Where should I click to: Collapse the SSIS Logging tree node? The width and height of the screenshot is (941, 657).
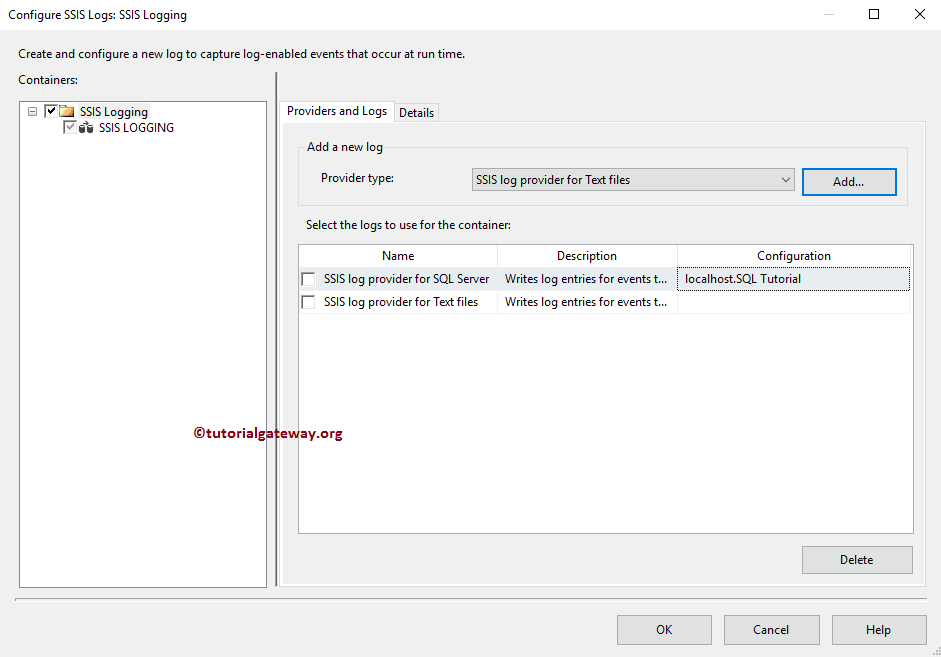(x=31, y=111)
